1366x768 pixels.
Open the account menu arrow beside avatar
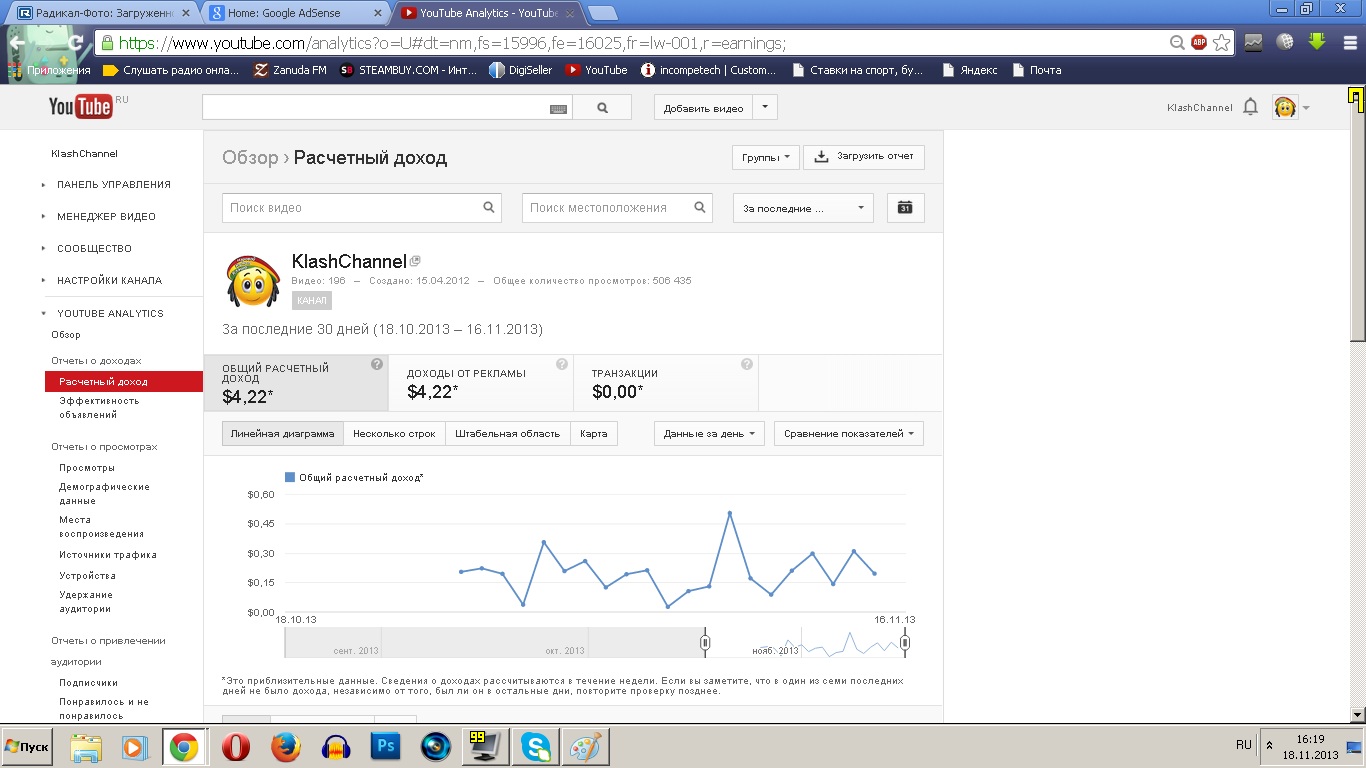(x=1306, y=108)
